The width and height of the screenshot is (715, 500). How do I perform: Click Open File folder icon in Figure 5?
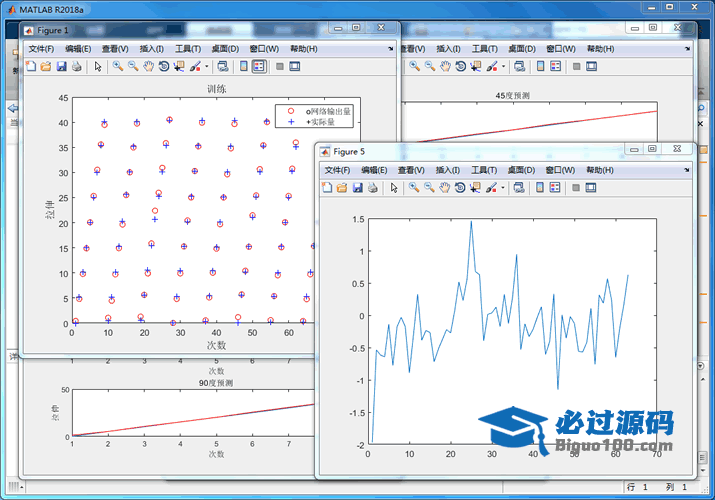click(x=342, y=188)
